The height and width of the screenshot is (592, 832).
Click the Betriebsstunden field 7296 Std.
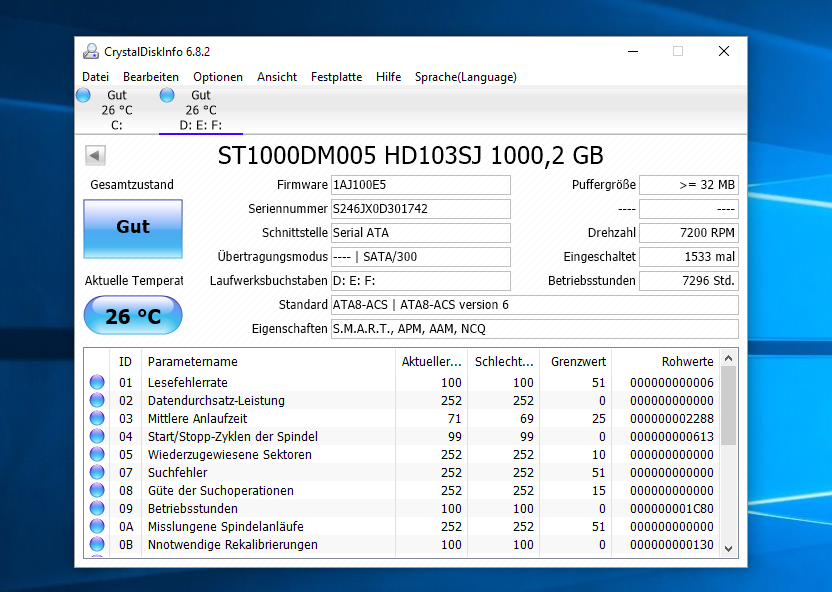pyautogui.click(x=689, y=281)
